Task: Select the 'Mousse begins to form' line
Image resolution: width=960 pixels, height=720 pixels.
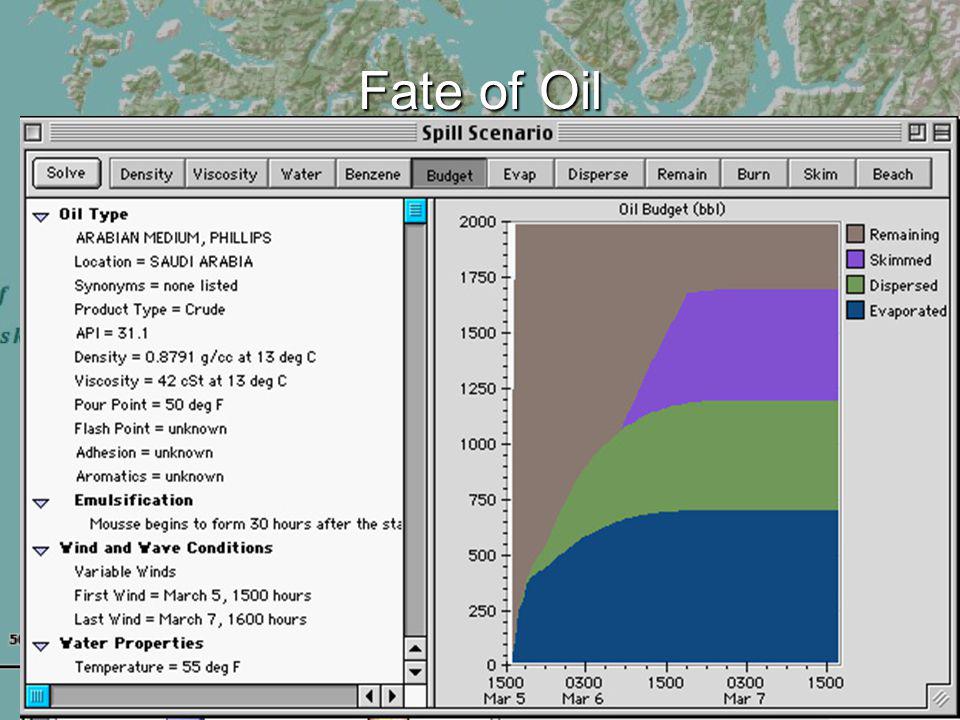Action: [x=246, y=524]
